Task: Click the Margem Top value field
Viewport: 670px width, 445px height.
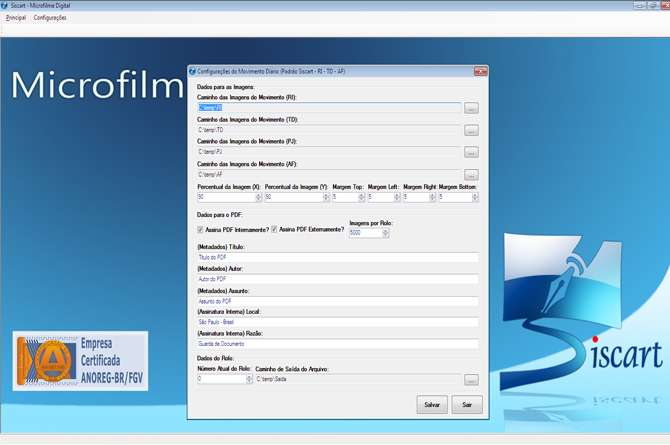Action: (x=345, y=197)
